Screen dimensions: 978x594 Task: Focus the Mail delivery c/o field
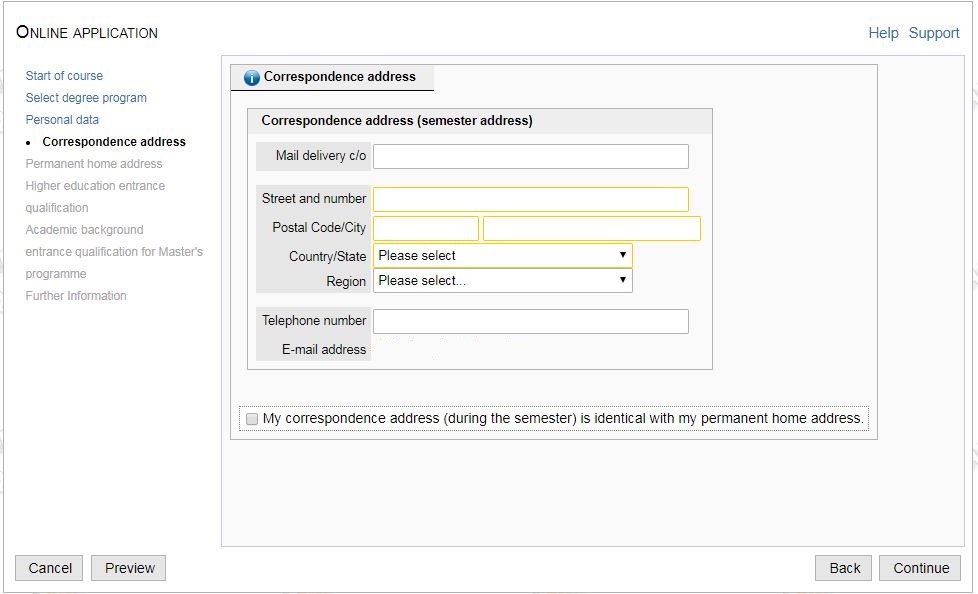pyautogui.click(x=530, y=157)
